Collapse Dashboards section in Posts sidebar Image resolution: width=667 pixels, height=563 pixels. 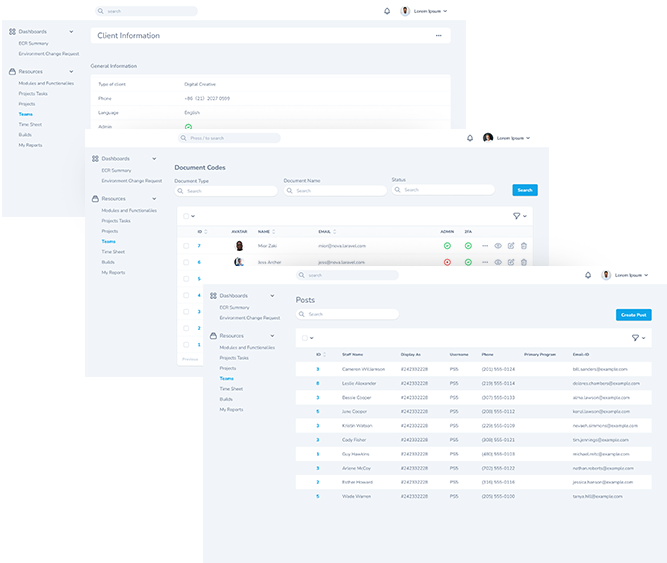click(x=272, y=296)
